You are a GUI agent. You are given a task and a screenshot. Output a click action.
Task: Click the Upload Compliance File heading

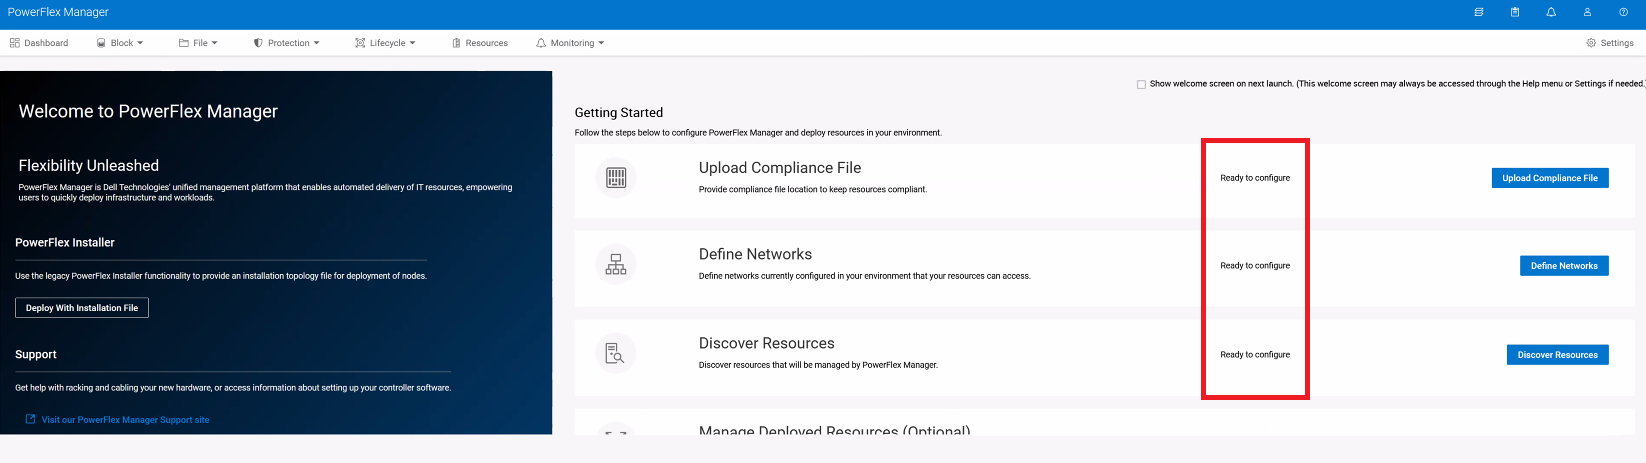pos(780,168)
